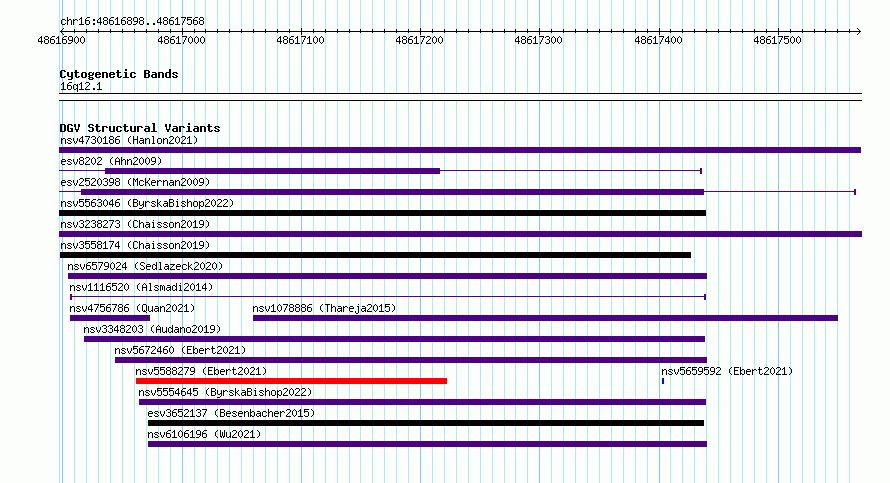Viewport: 890px width, 483px height.
Task: Click ruler position 48617400
Action: pyautogui.click(x=658, y=40)
